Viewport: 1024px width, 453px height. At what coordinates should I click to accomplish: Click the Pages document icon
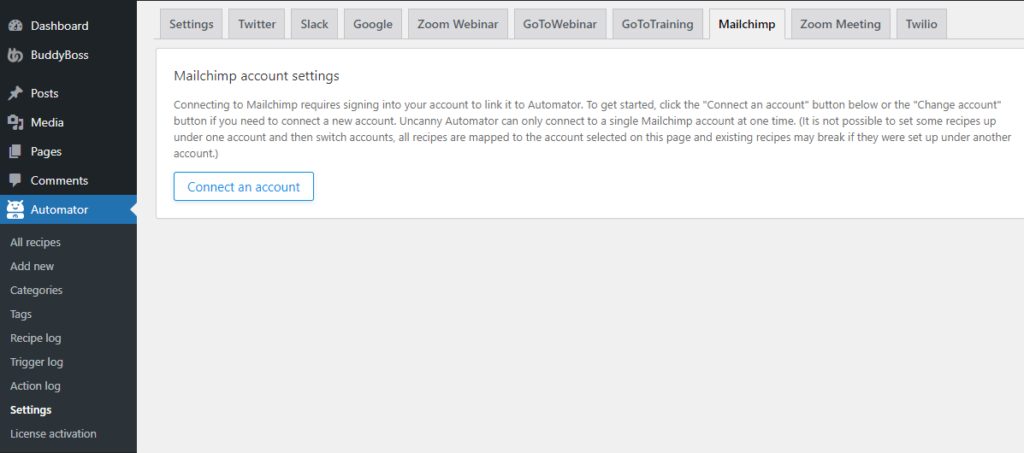[x=15, y=151]
